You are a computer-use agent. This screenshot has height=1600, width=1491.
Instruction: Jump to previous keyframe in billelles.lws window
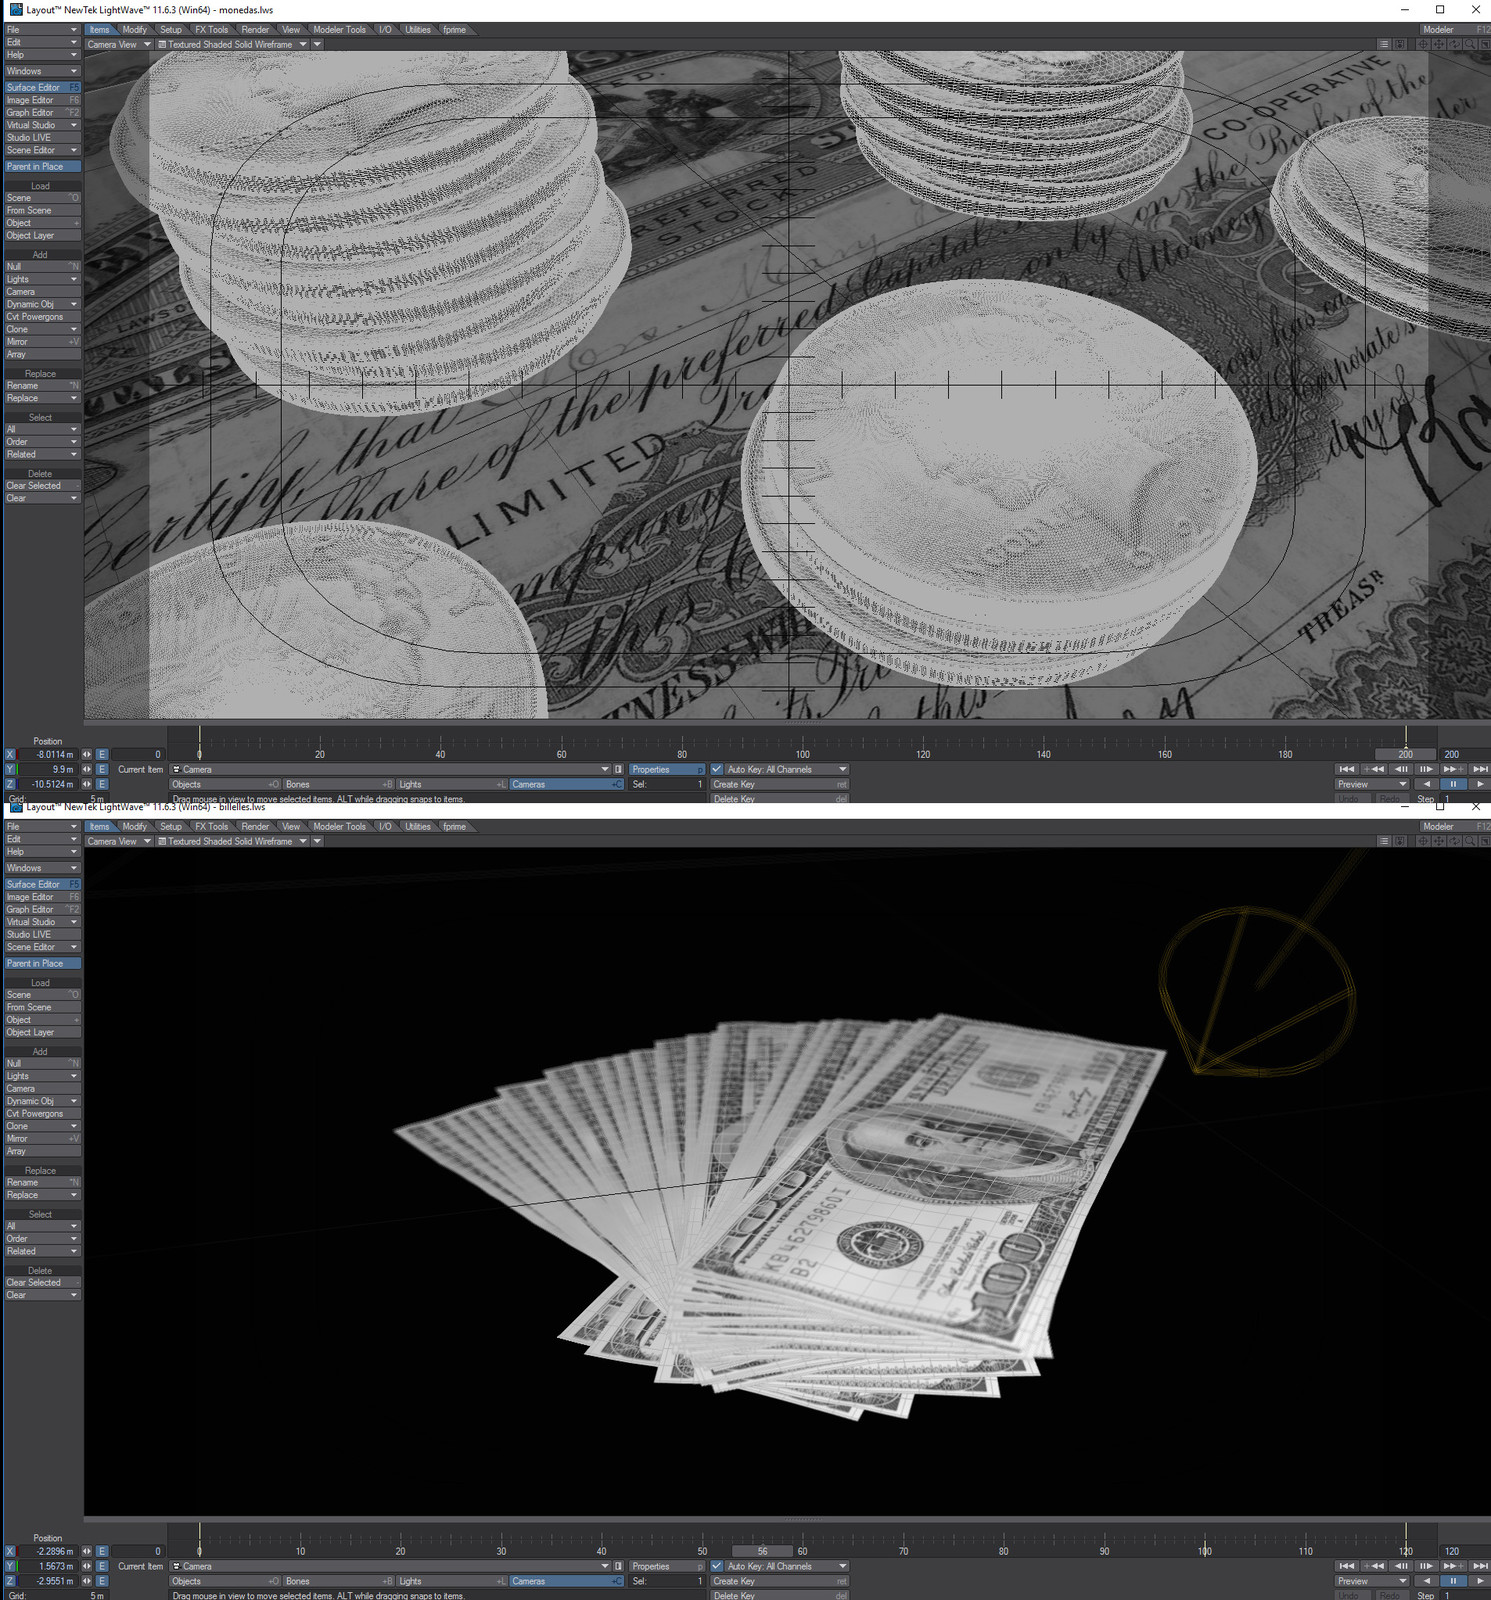[x=1375, y=1566]
